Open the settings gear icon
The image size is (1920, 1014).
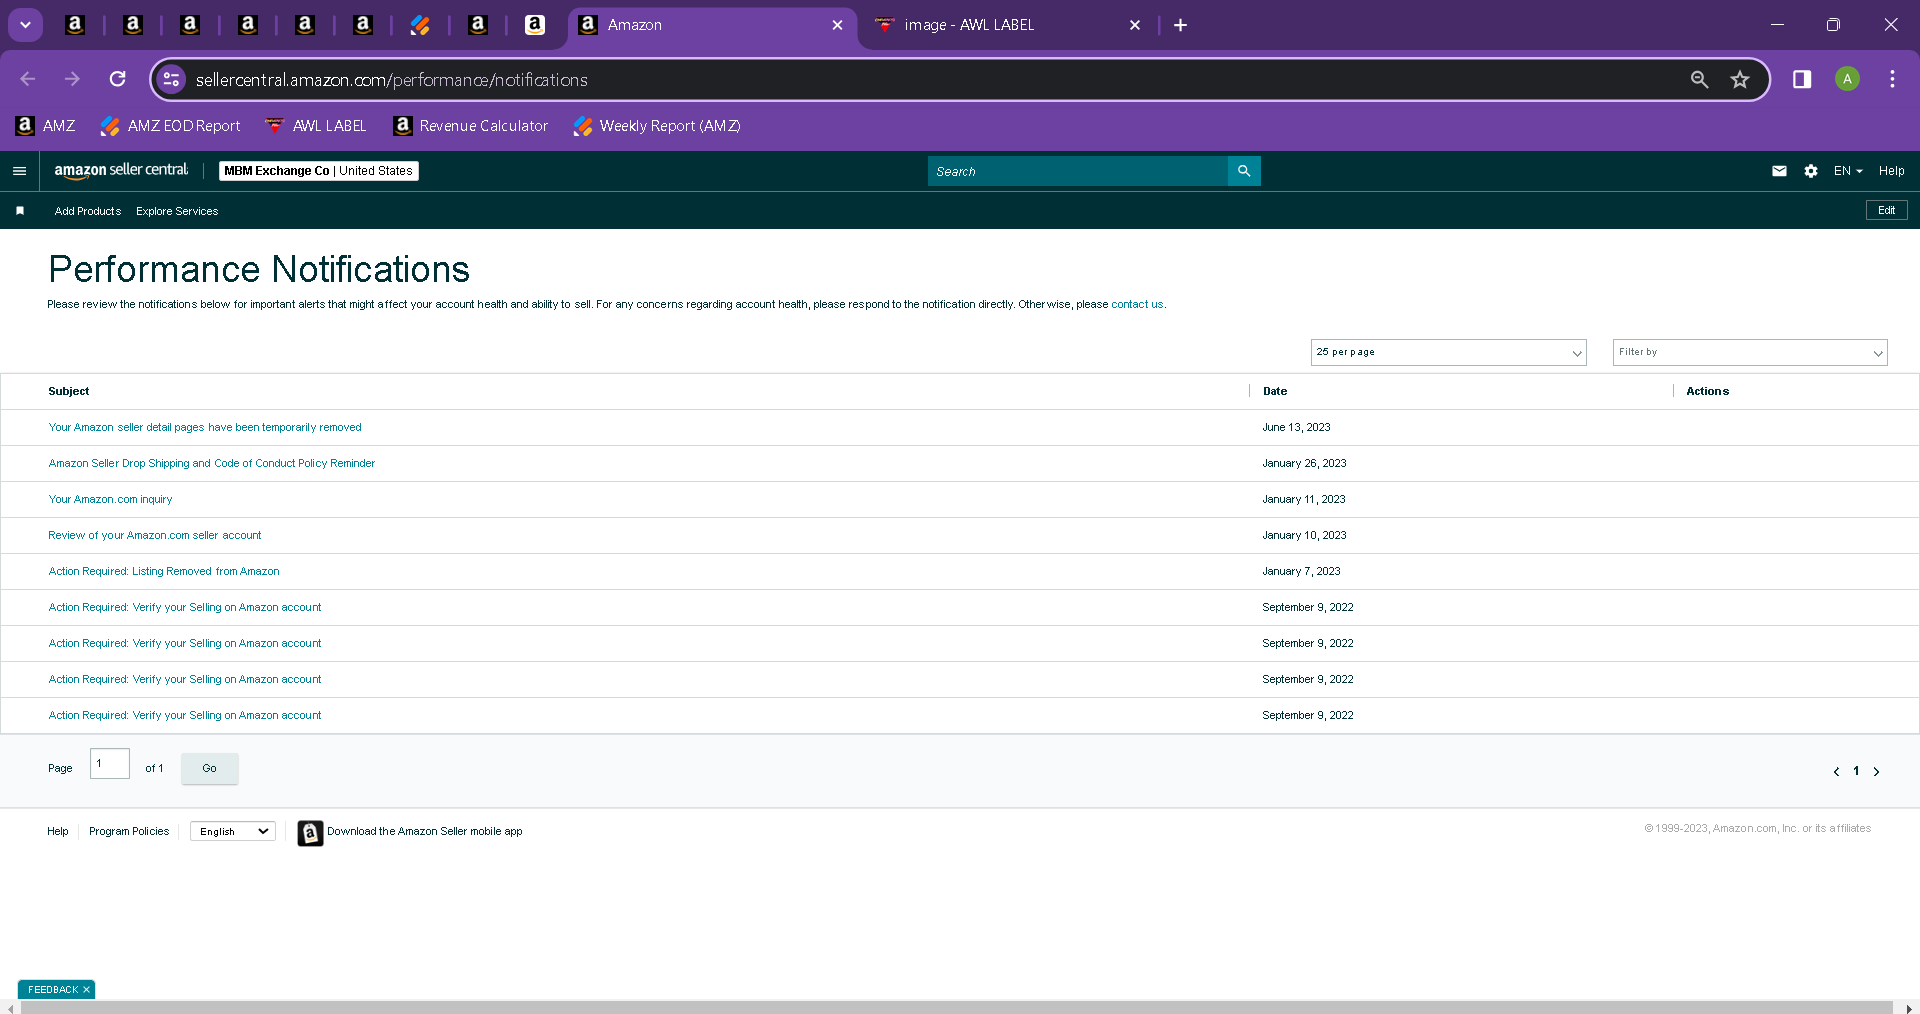1811,171
